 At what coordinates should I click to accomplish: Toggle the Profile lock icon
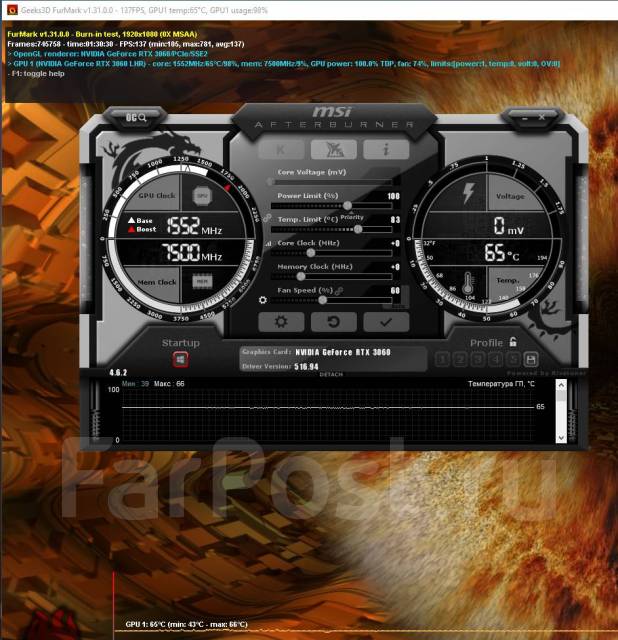pyautogui.click(x=513, y=342)
